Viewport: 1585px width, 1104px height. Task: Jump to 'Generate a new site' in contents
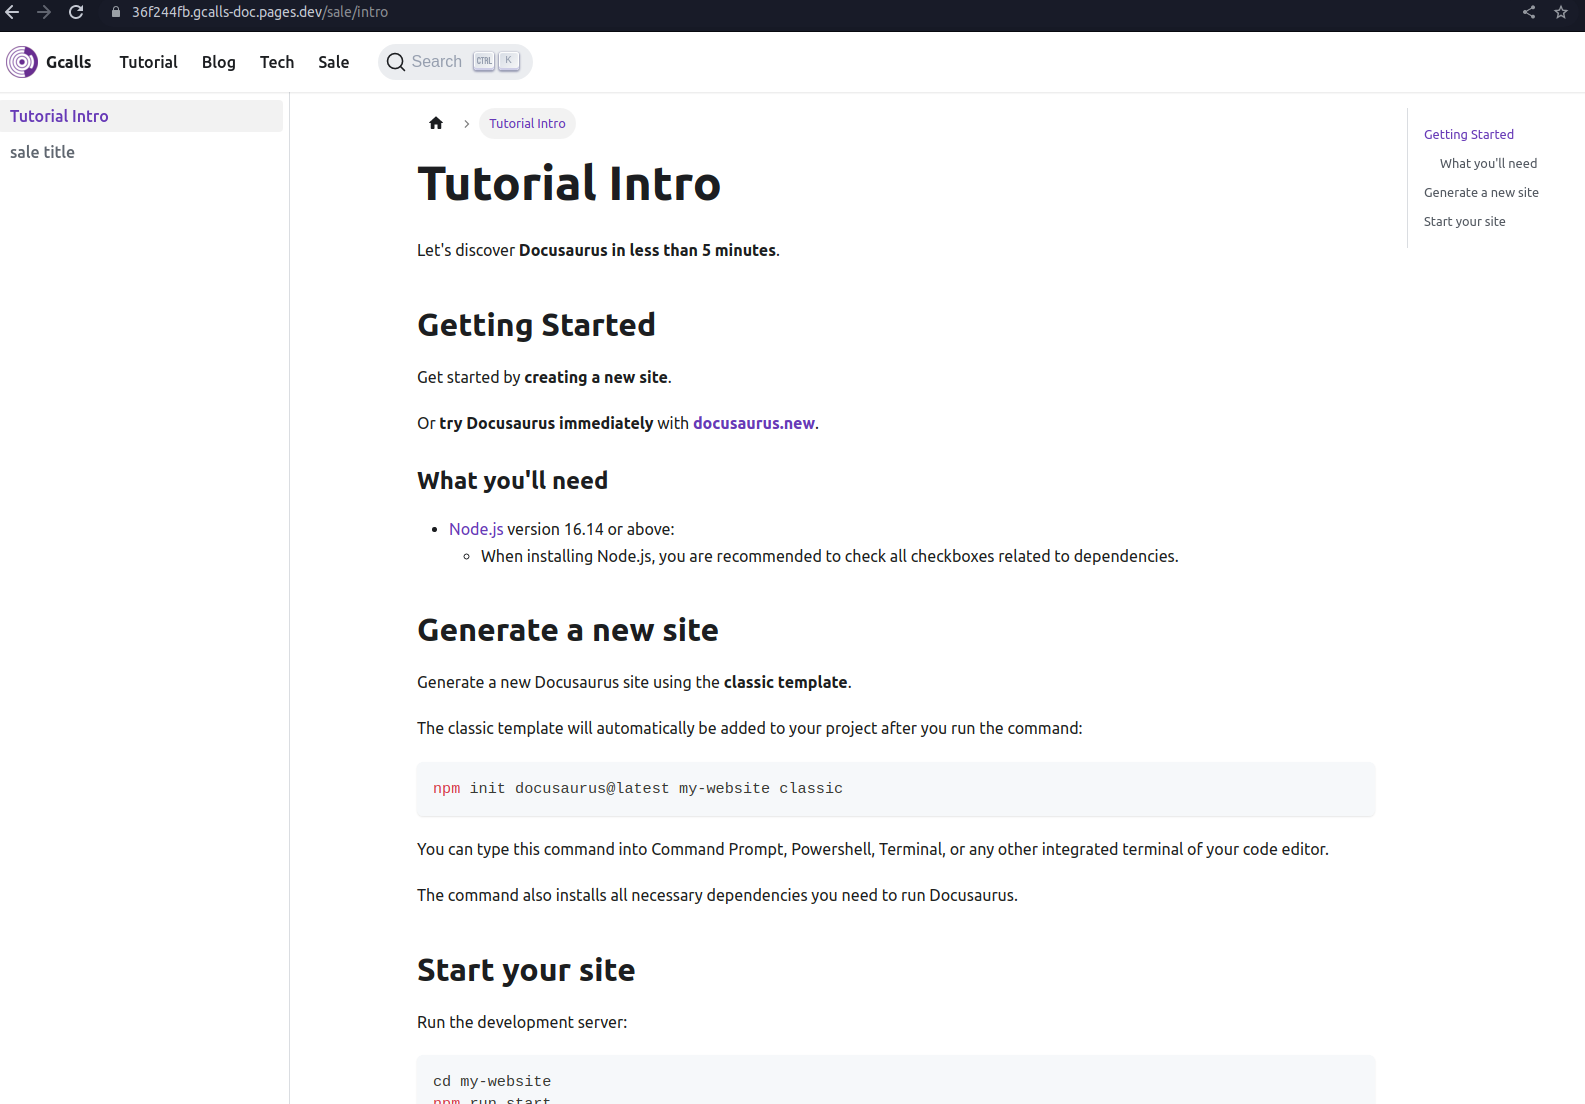[1481, 192]
